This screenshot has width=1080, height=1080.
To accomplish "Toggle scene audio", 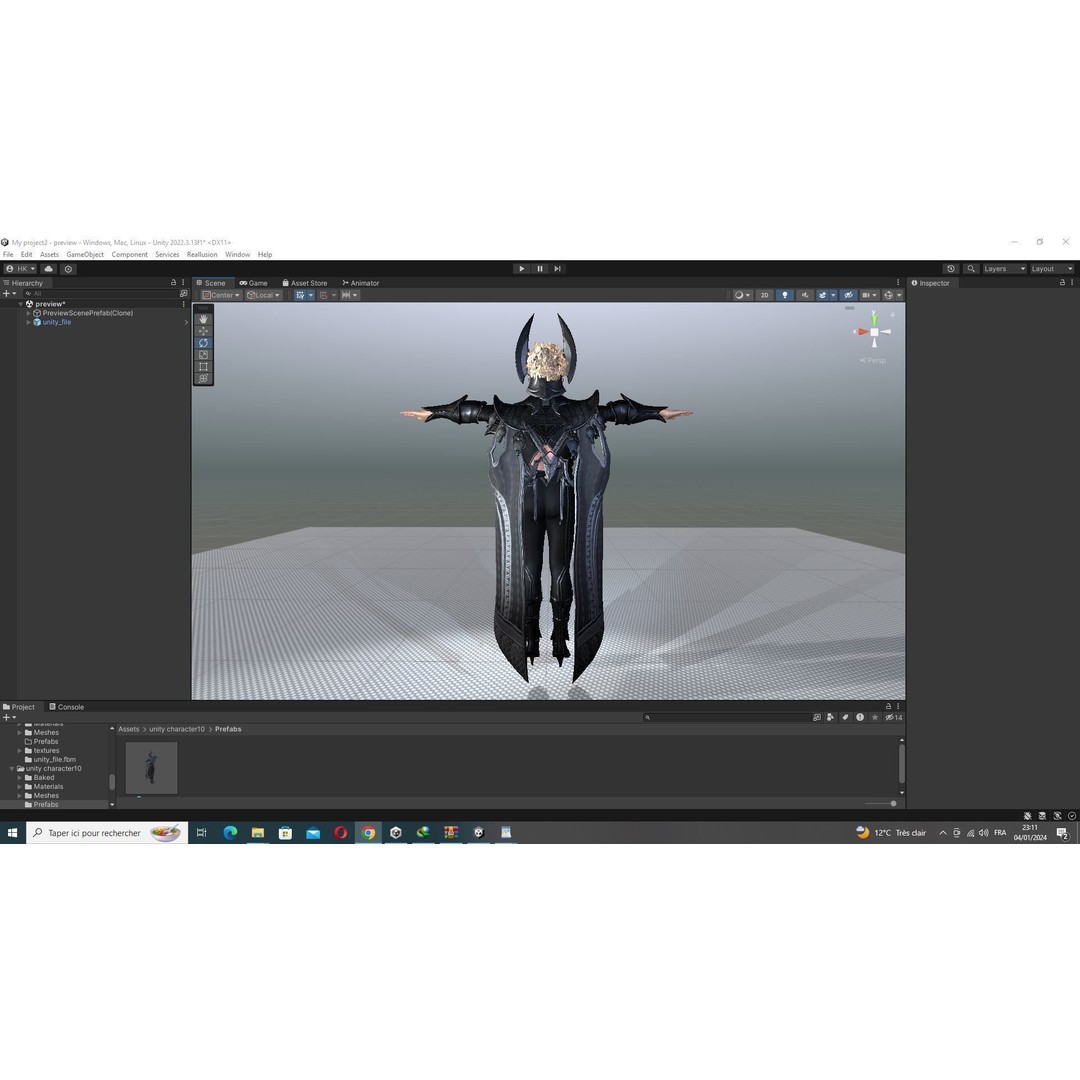I will [804, 295].
